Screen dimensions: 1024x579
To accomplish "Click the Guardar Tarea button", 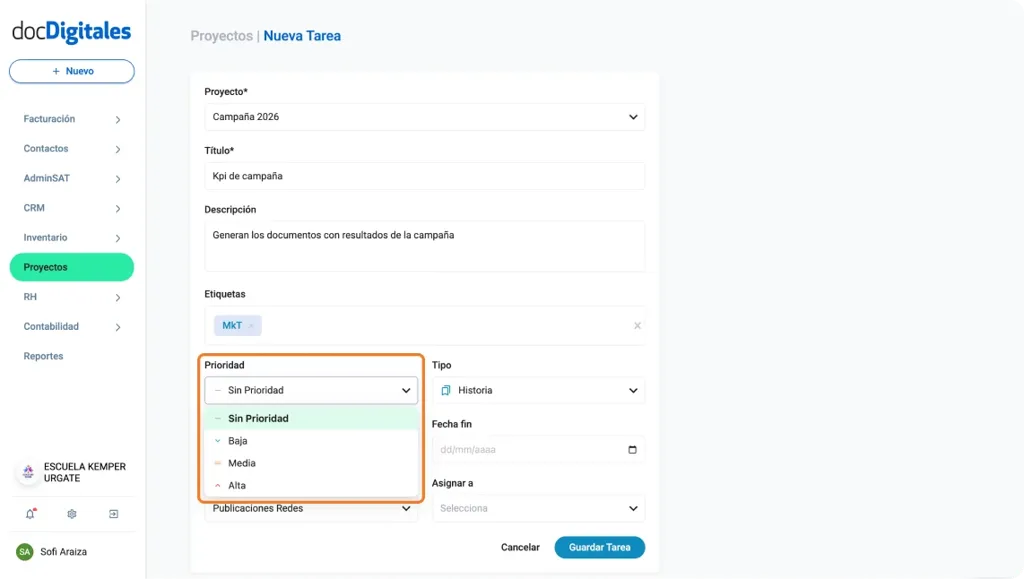I will tap(599, 547).
